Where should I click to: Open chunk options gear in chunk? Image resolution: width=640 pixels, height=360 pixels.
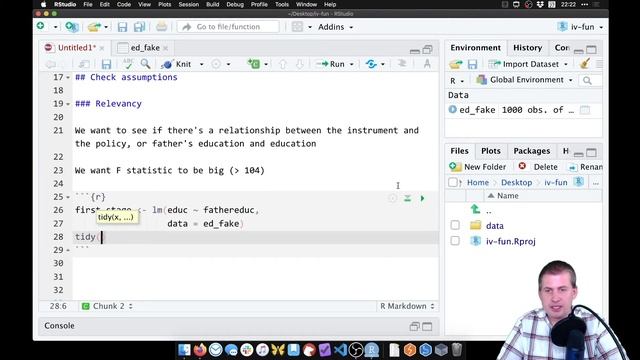point(393,198)
